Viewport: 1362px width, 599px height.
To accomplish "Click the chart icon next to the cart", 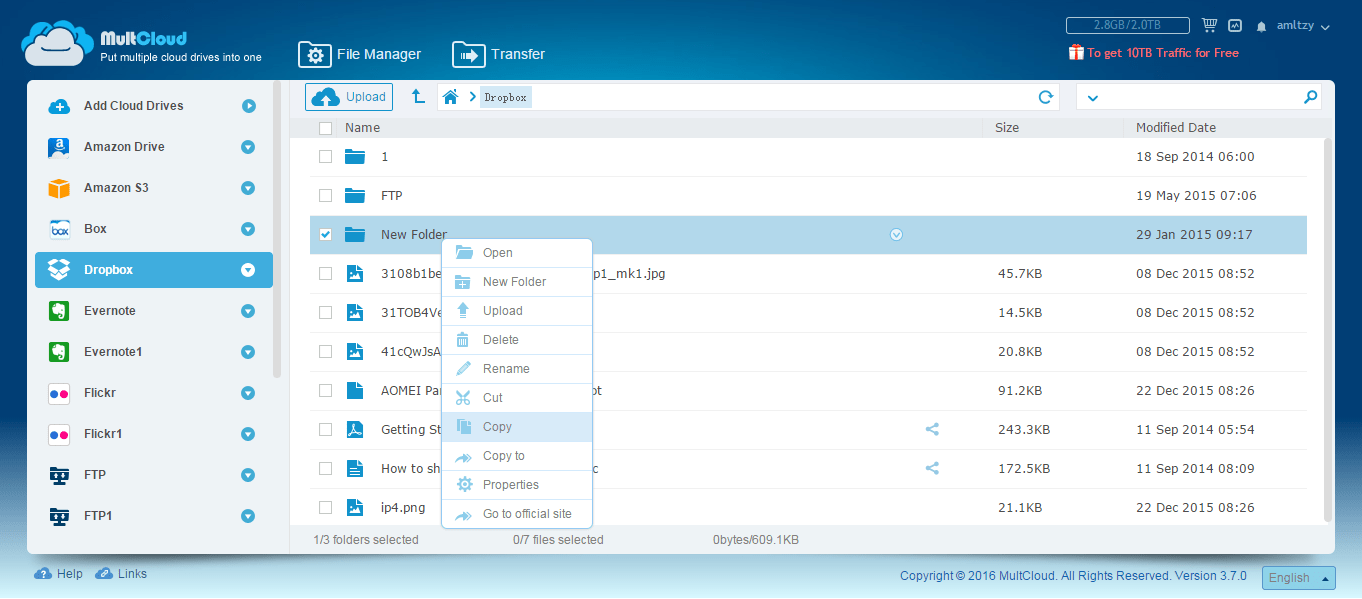I will pos(1234,23).
